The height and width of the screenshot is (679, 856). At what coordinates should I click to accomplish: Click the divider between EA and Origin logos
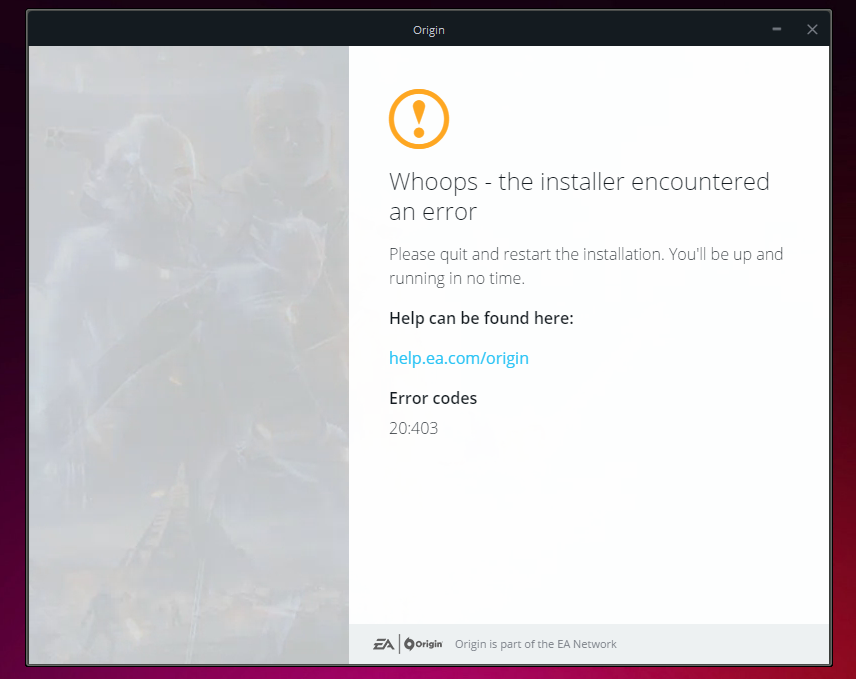(399, 644)
